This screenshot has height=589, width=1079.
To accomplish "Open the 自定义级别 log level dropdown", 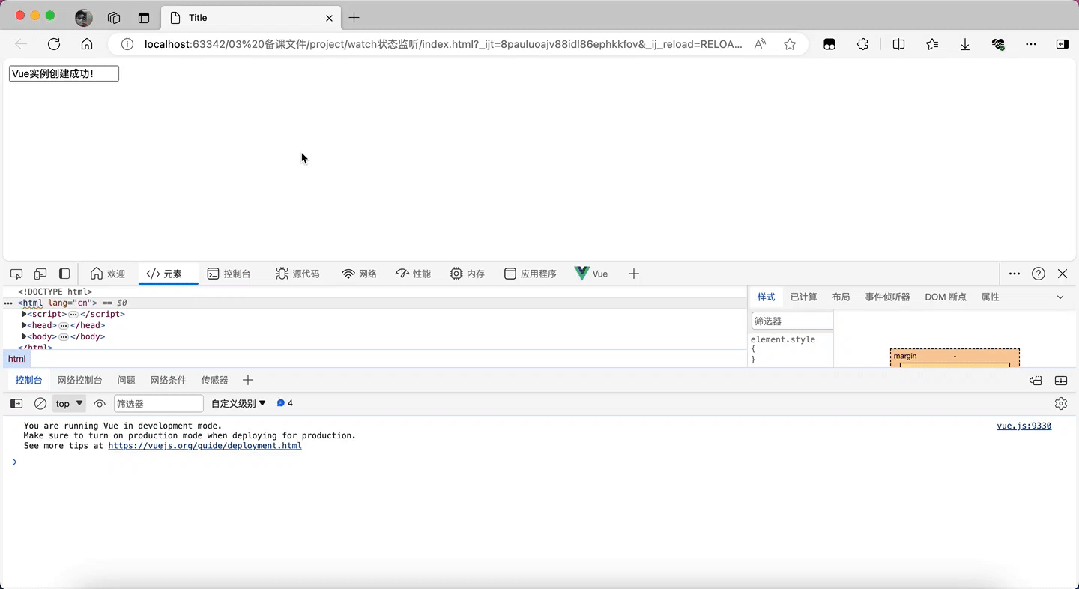I will [238, 403].
